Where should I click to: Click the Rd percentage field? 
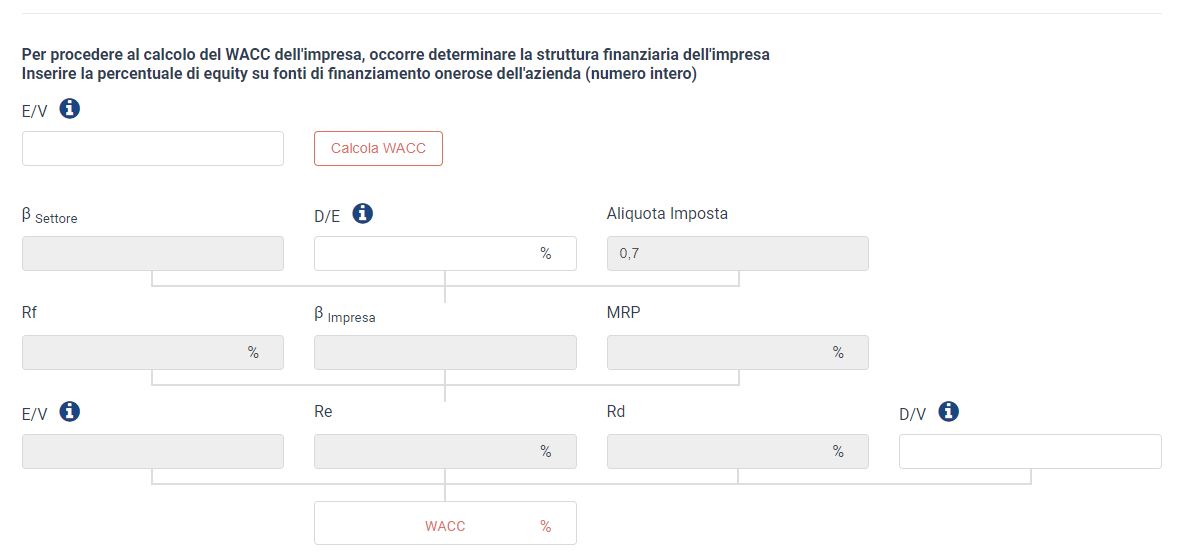tap(738, 451)
